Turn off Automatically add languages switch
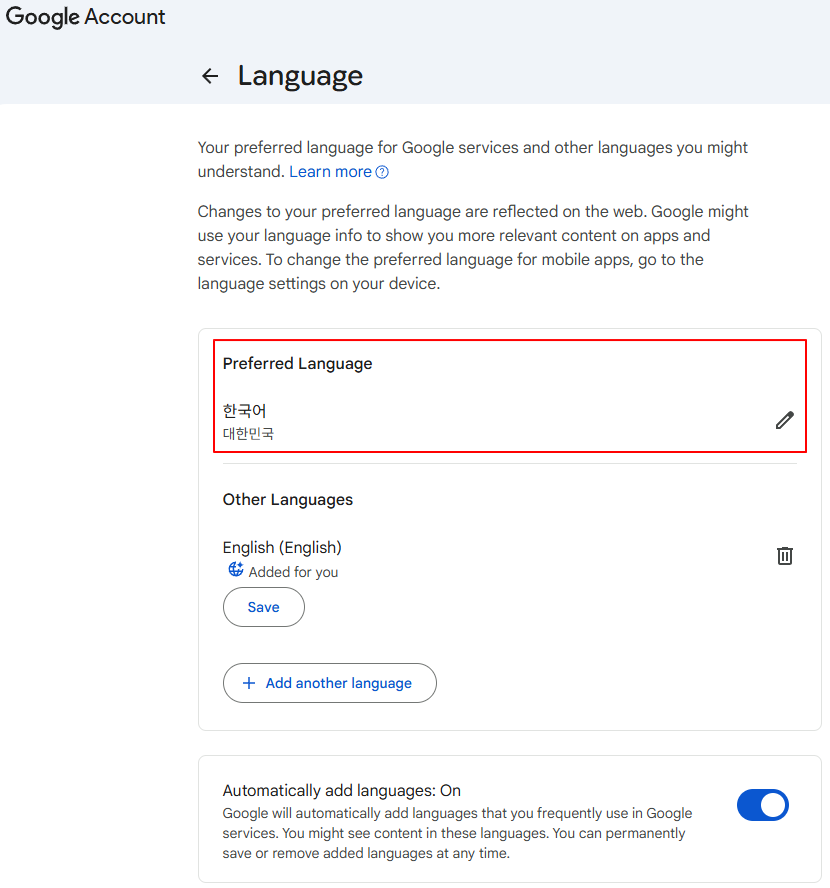The width and height of the screenshot is (830, 888). [x=762, y=805]
